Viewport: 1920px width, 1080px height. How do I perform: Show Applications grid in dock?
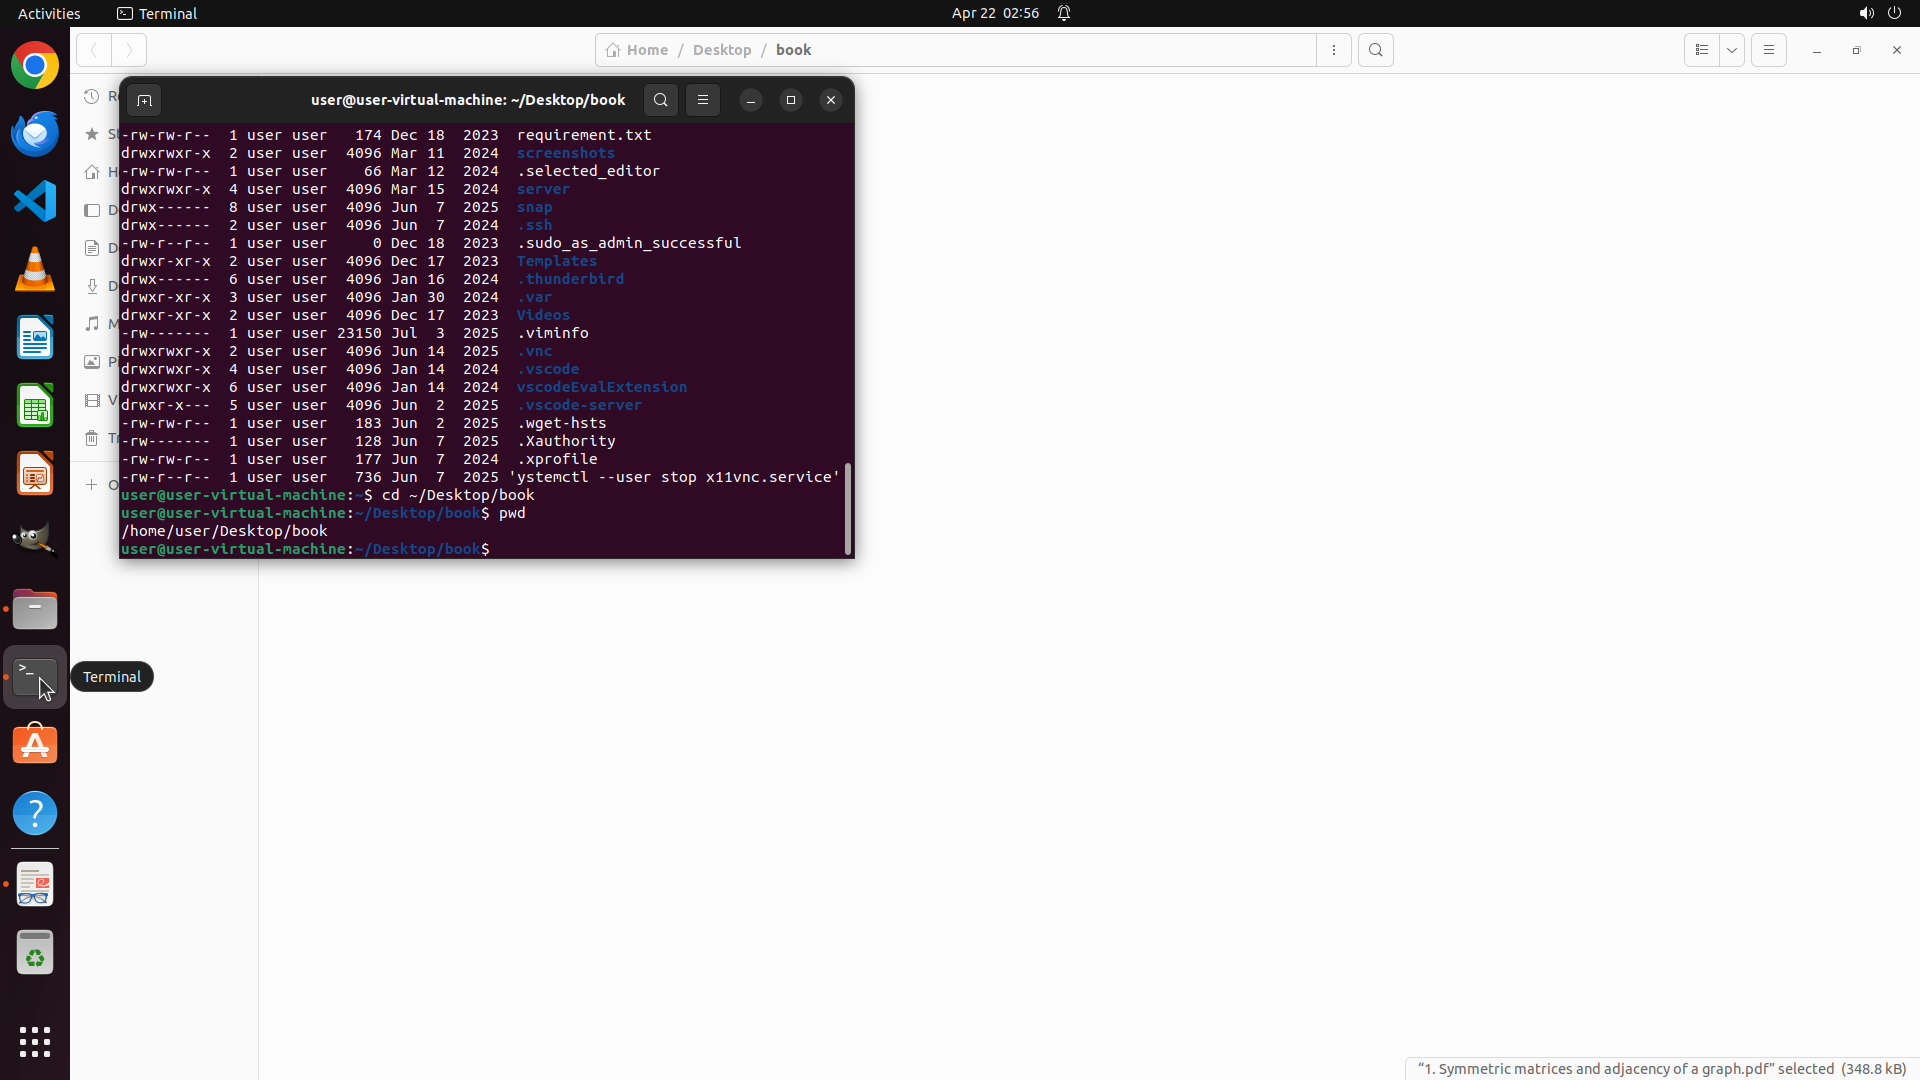(35, 1042)
